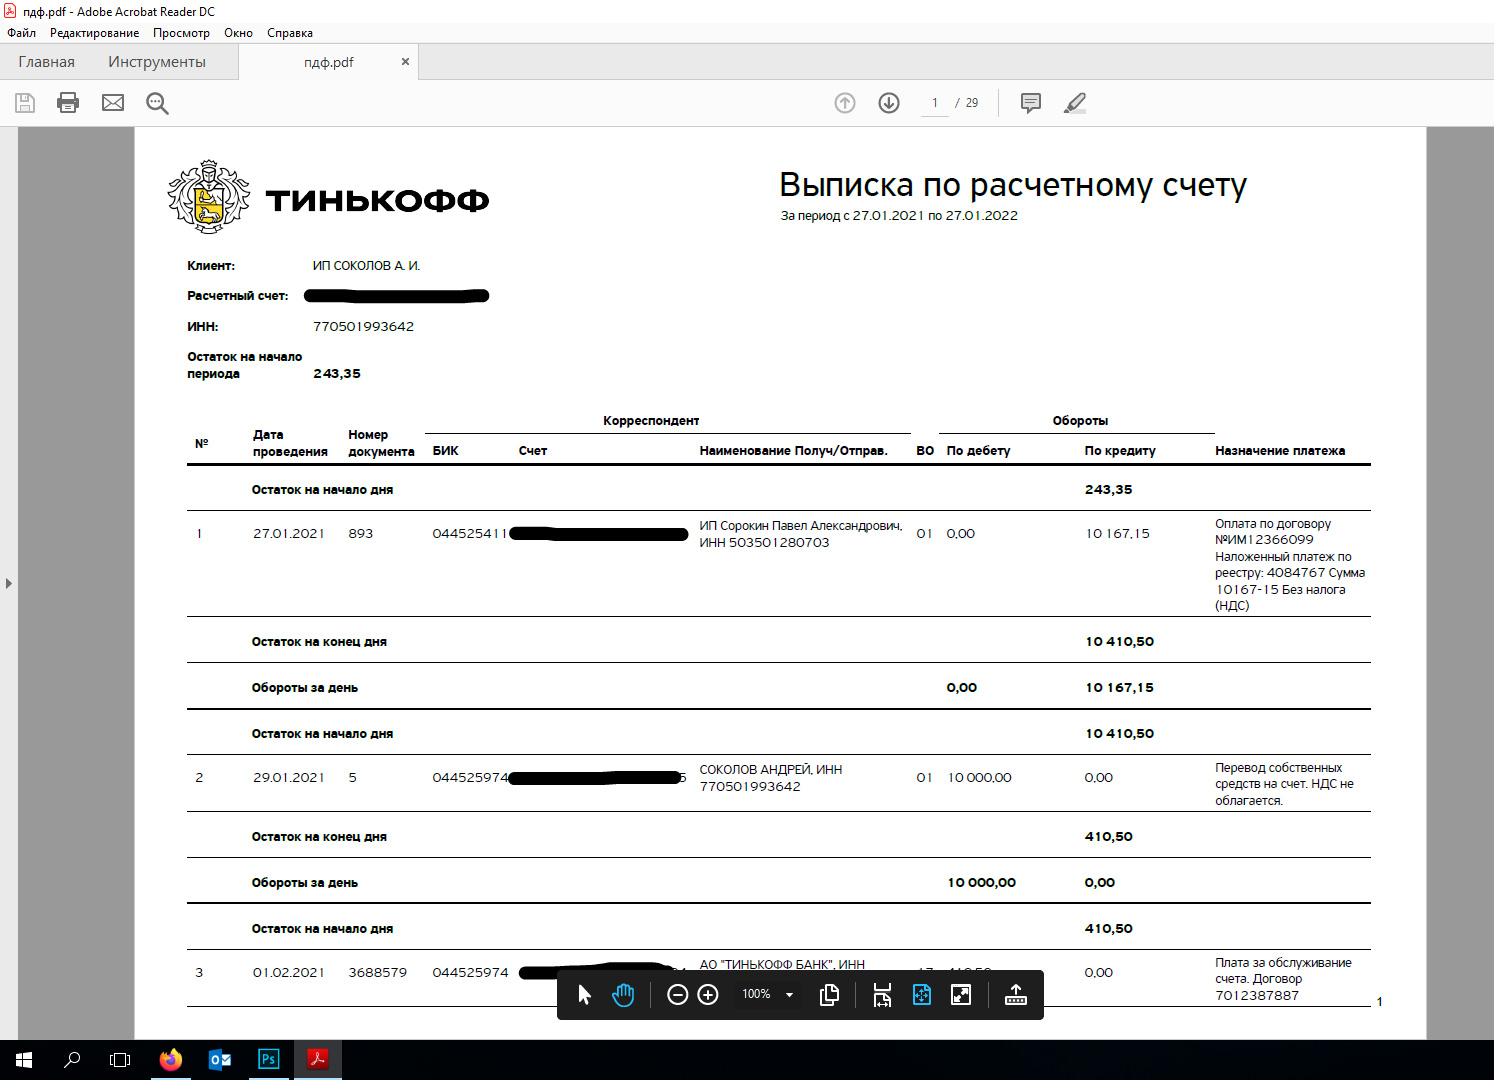Click the dock toolbar icon at floating bar's end
Image resolution: width=1494 pixels, height=1080 pixels.
1016,995
